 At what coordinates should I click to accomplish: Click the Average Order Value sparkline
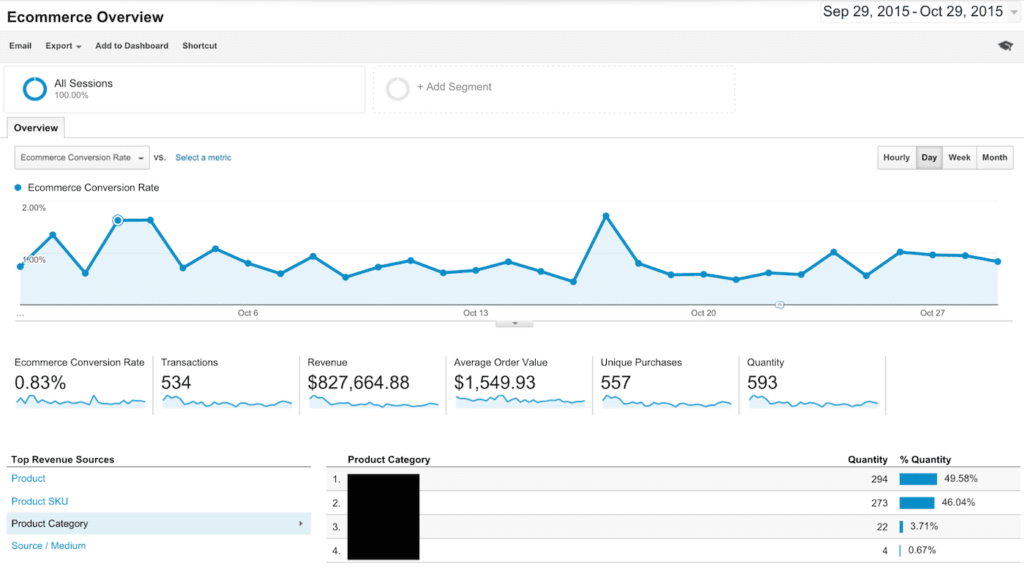[520, 401]
